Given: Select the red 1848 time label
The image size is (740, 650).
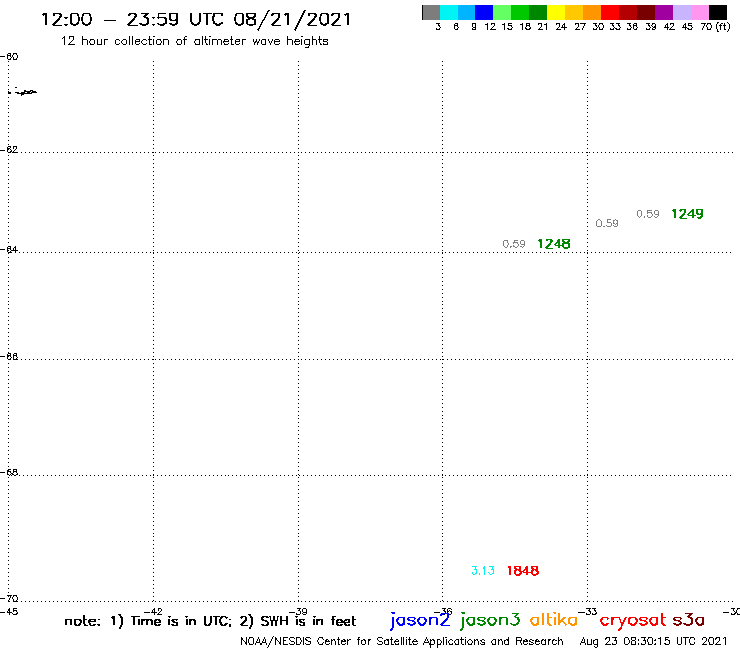Looking at the screenshot, I should [x=523, y=571].
